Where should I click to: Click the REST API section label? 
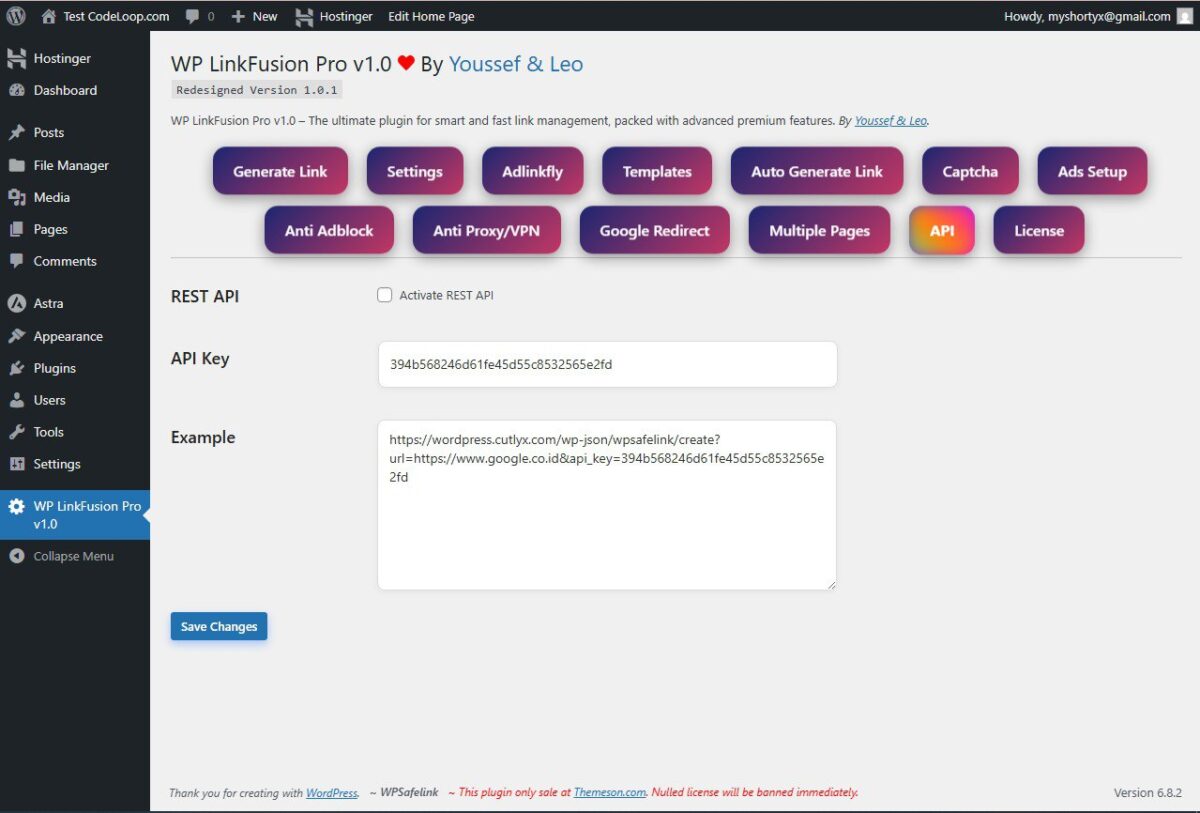coord(205,296)
